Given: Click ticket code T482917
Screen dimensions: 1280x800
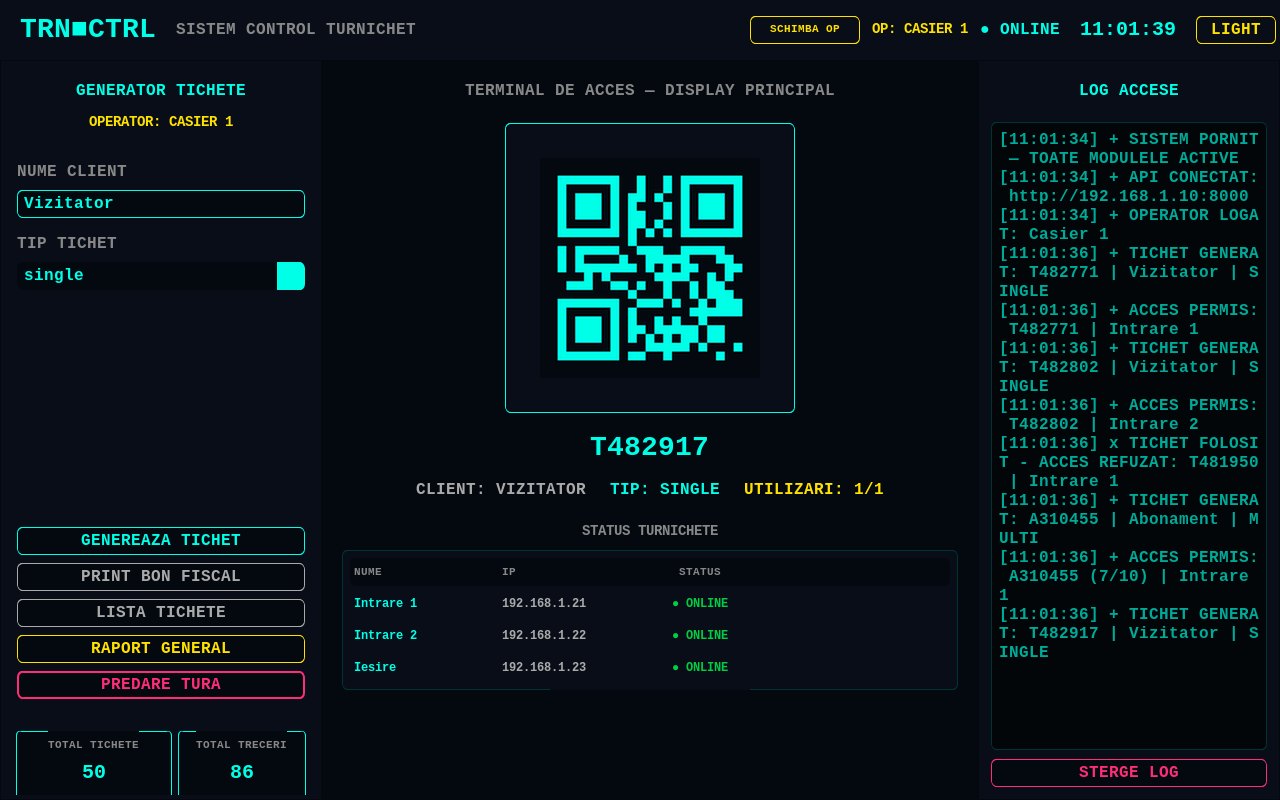Looking at the screenshot, I should pyautogui.click(x=650, y=447).
